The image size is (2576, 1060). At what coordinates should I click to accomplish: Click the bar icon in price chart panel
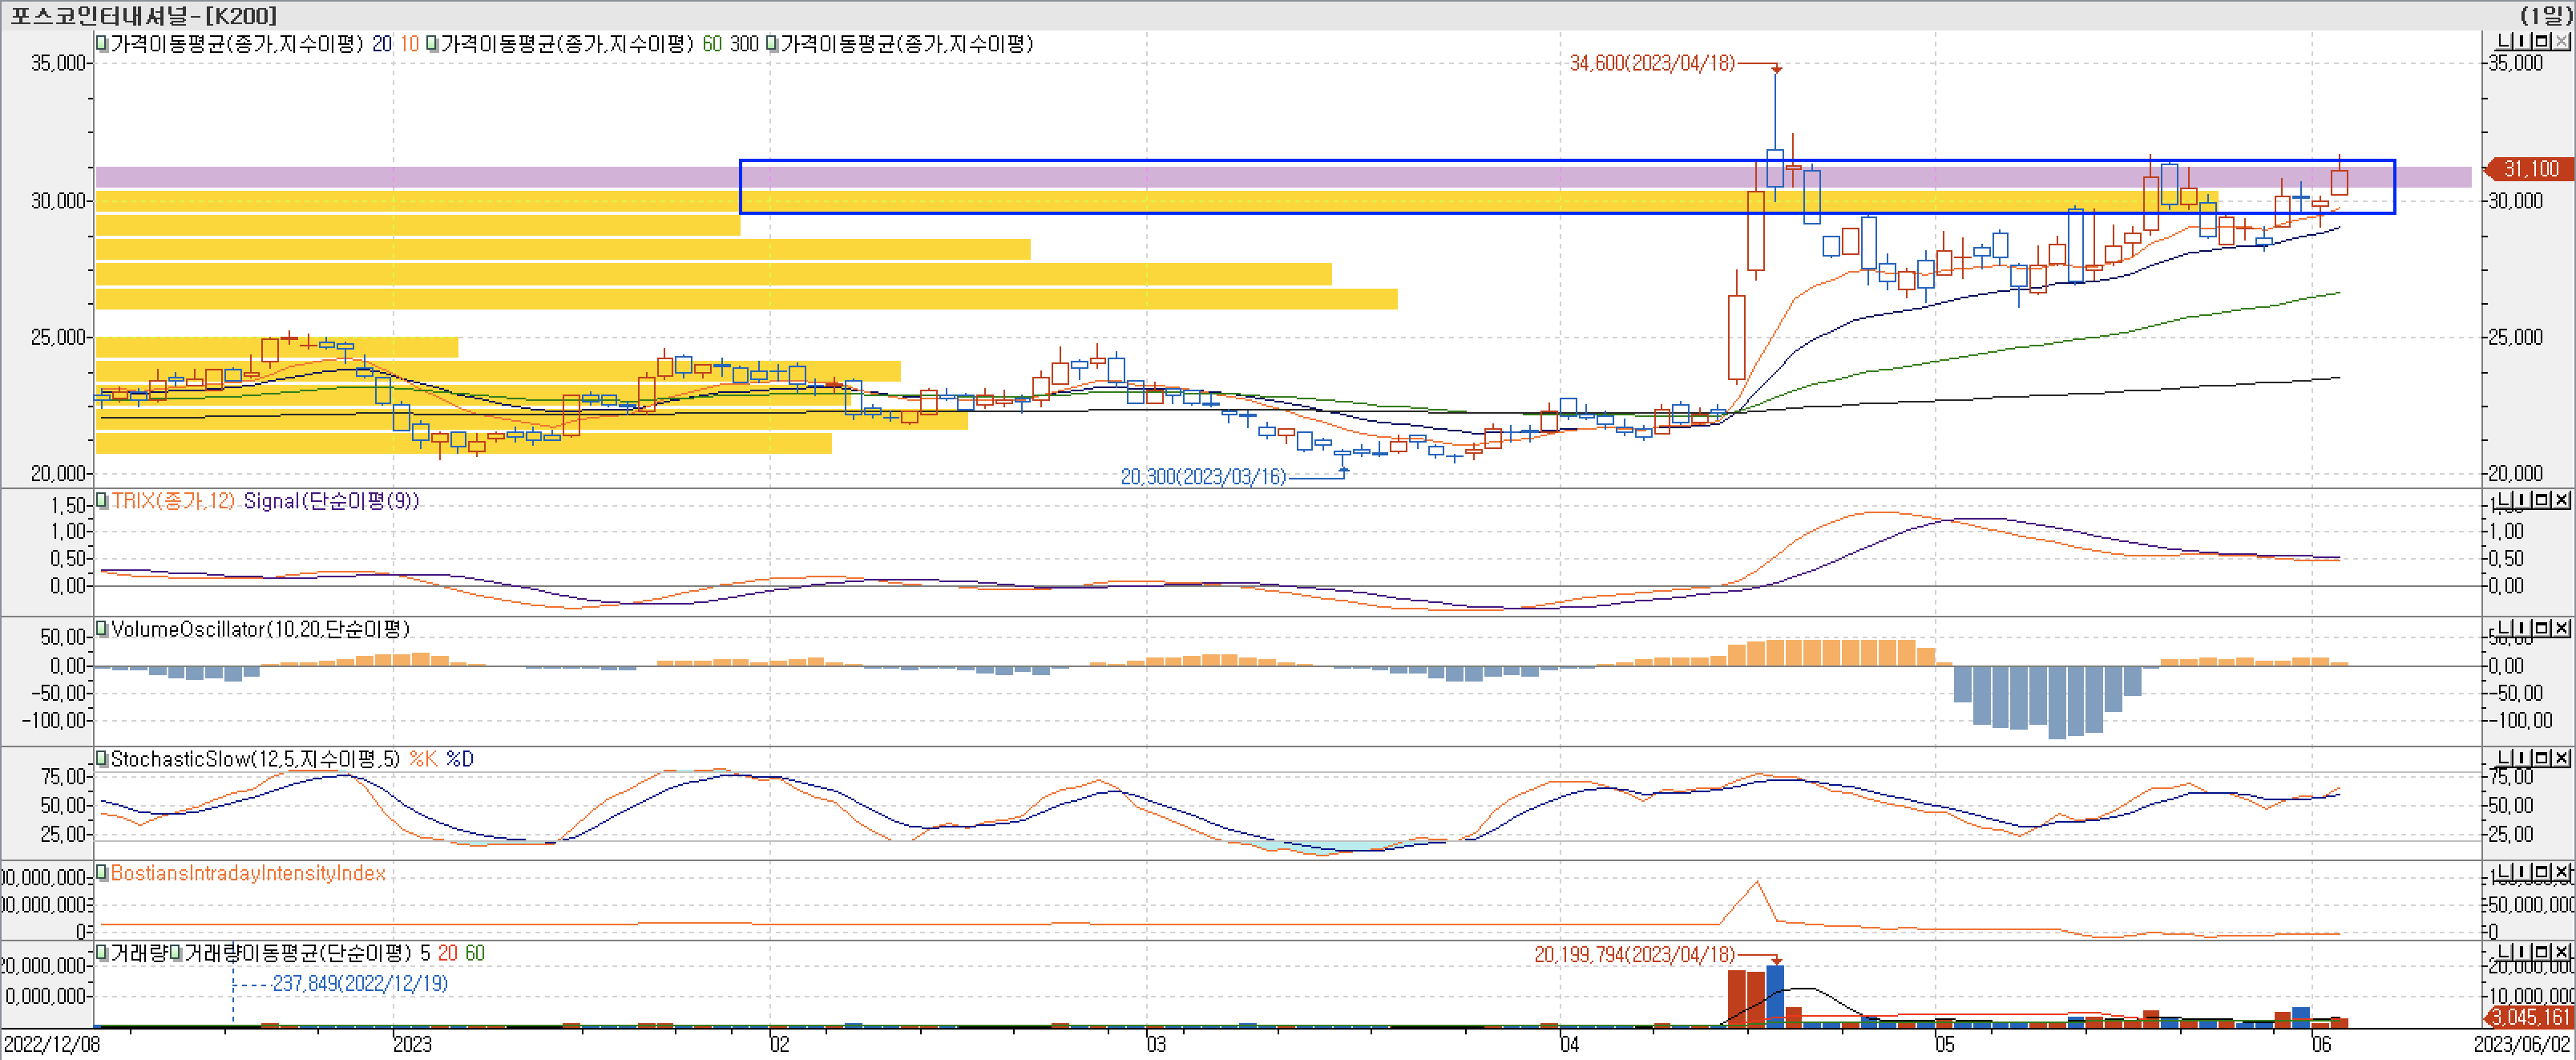click(2522, 42)
